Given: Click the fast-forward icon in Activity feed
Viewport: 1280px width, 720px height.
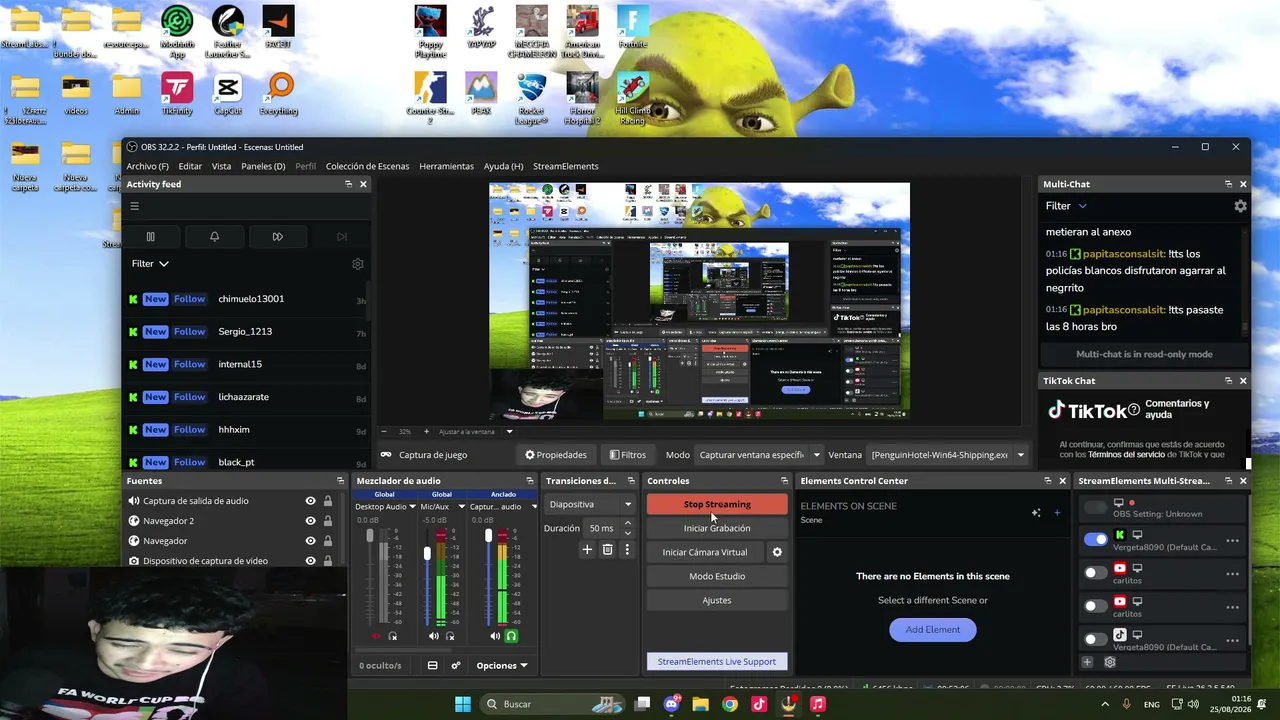Looking at the screenshot, I should [277, 237].
